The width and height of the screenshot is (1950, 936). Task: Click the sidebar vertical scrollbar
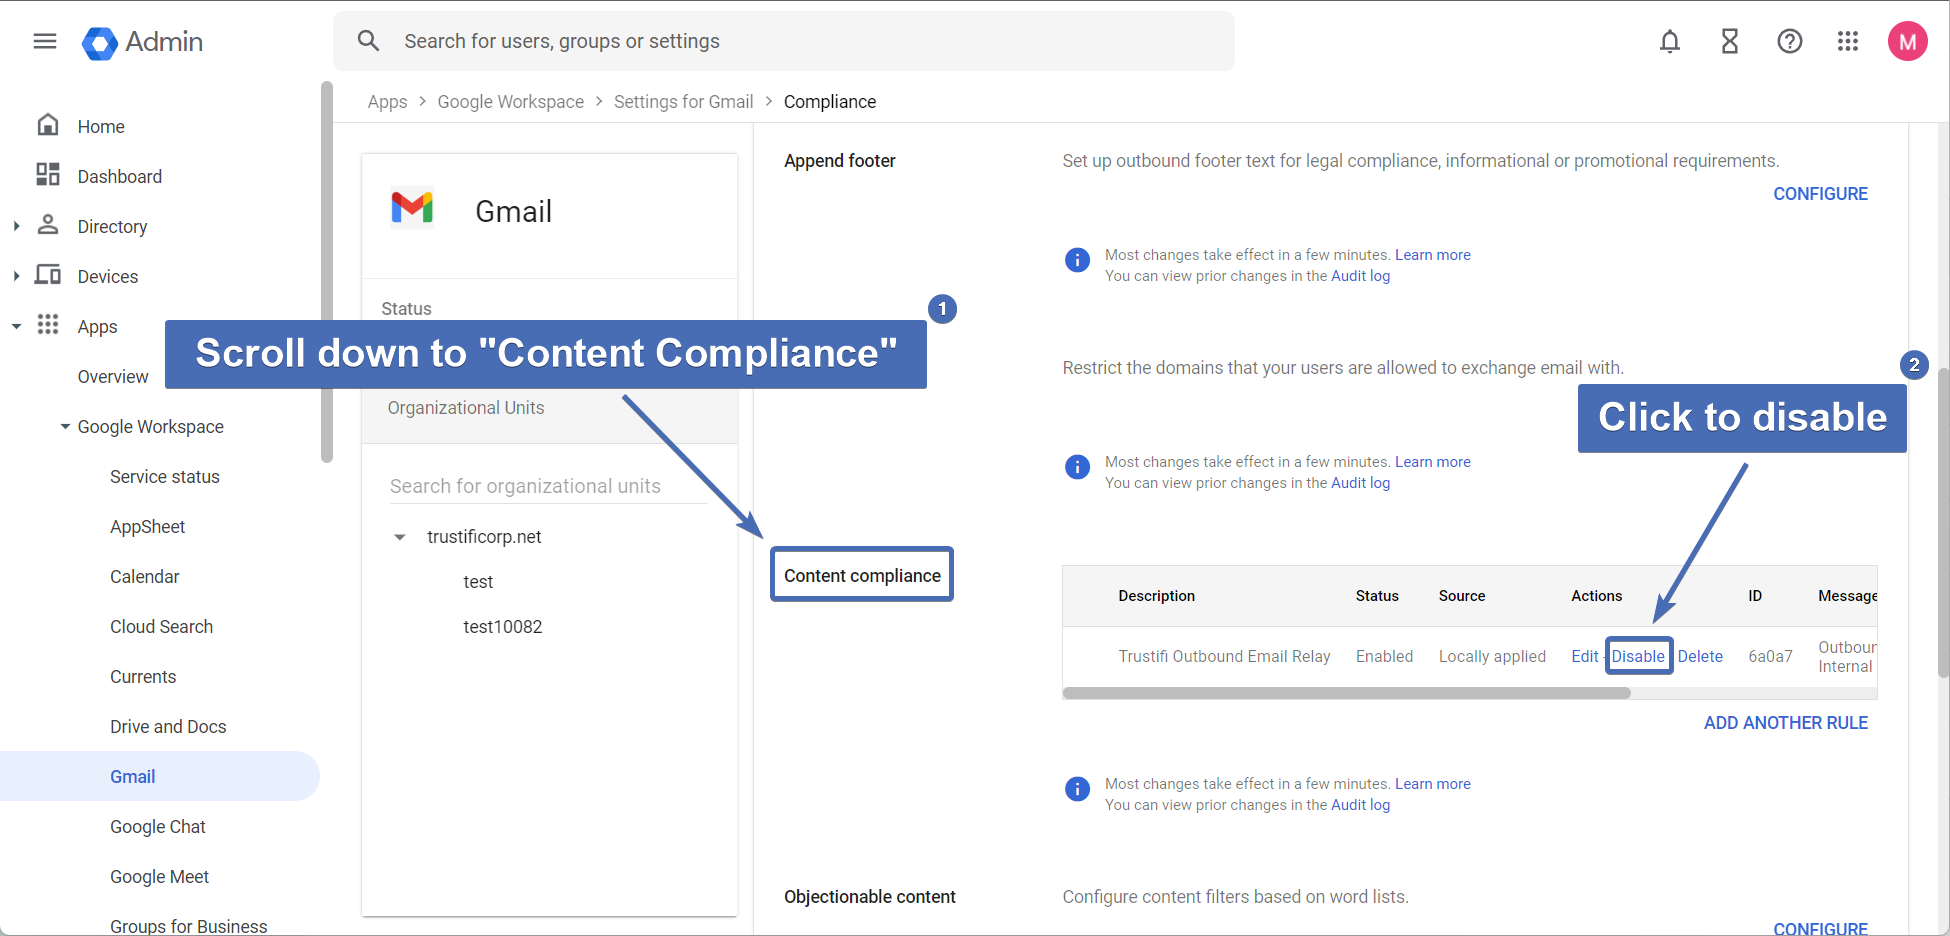[x=326, y=272]
